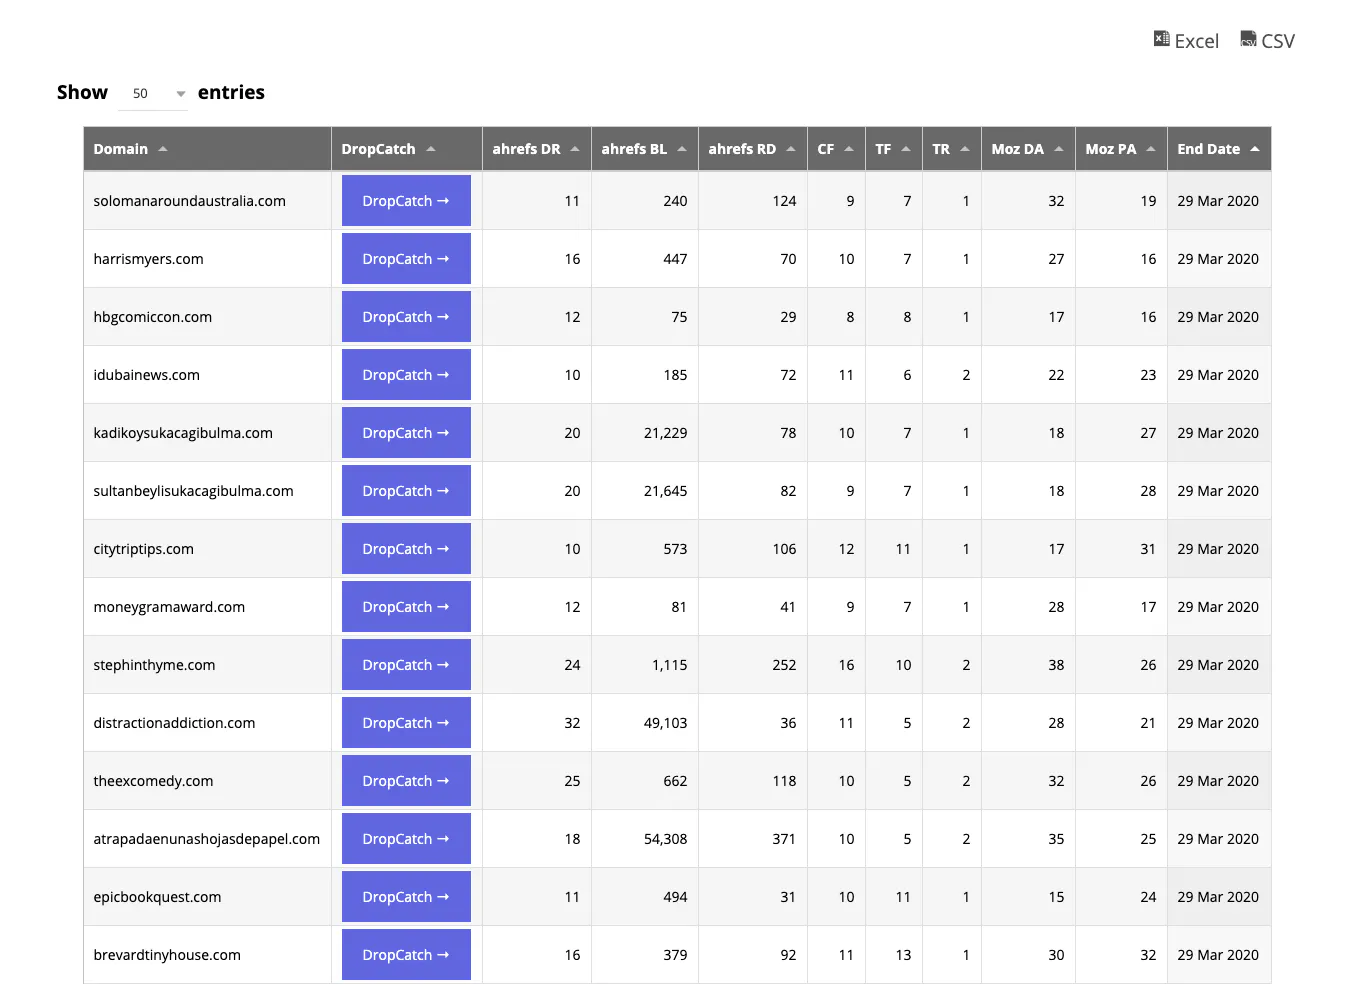Select domain brevardtinyhouse.com
Image resolution: width=1354 pixels, height=984 pixels.
pyautogui.click(x=167, y=955)
